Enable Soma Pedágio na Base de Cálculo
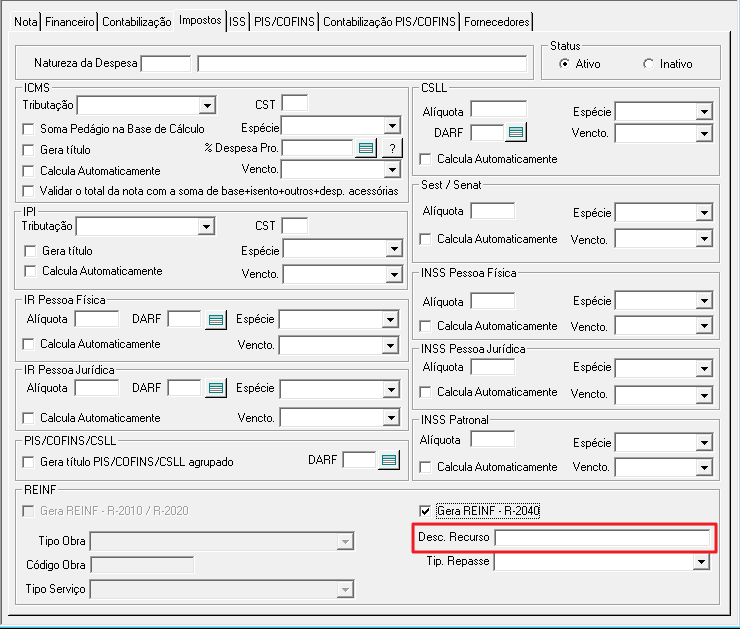Image resolution: width=740 pixels, height=629 pixels. click(x=28, y=129)
